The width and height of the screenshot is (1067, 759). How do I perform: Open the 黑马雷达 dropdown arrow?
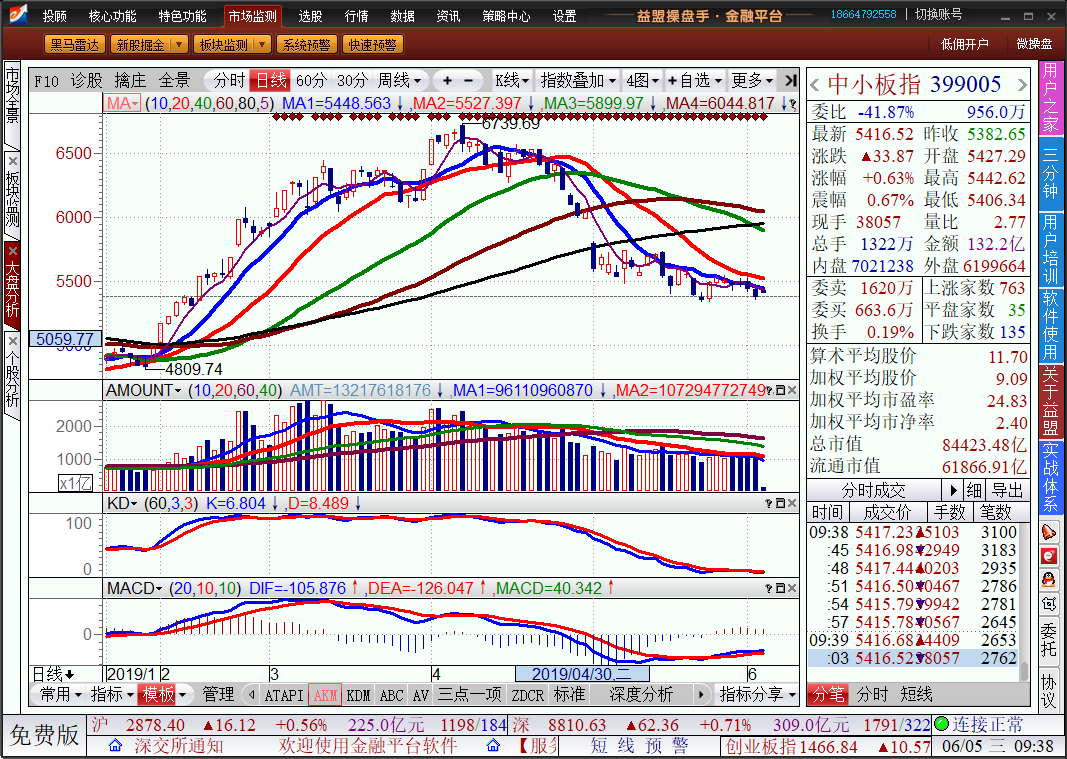pyautogui.click(x=98, y=45)
